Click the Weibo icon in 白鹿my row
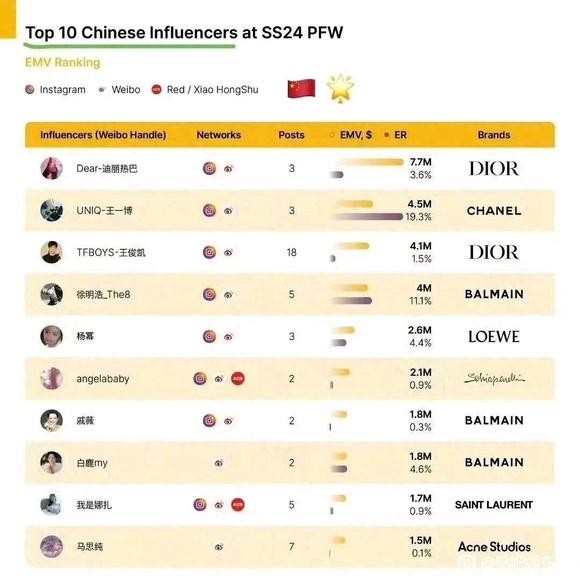580x579 pixels. pyautogui.click(x=219, y=463)
